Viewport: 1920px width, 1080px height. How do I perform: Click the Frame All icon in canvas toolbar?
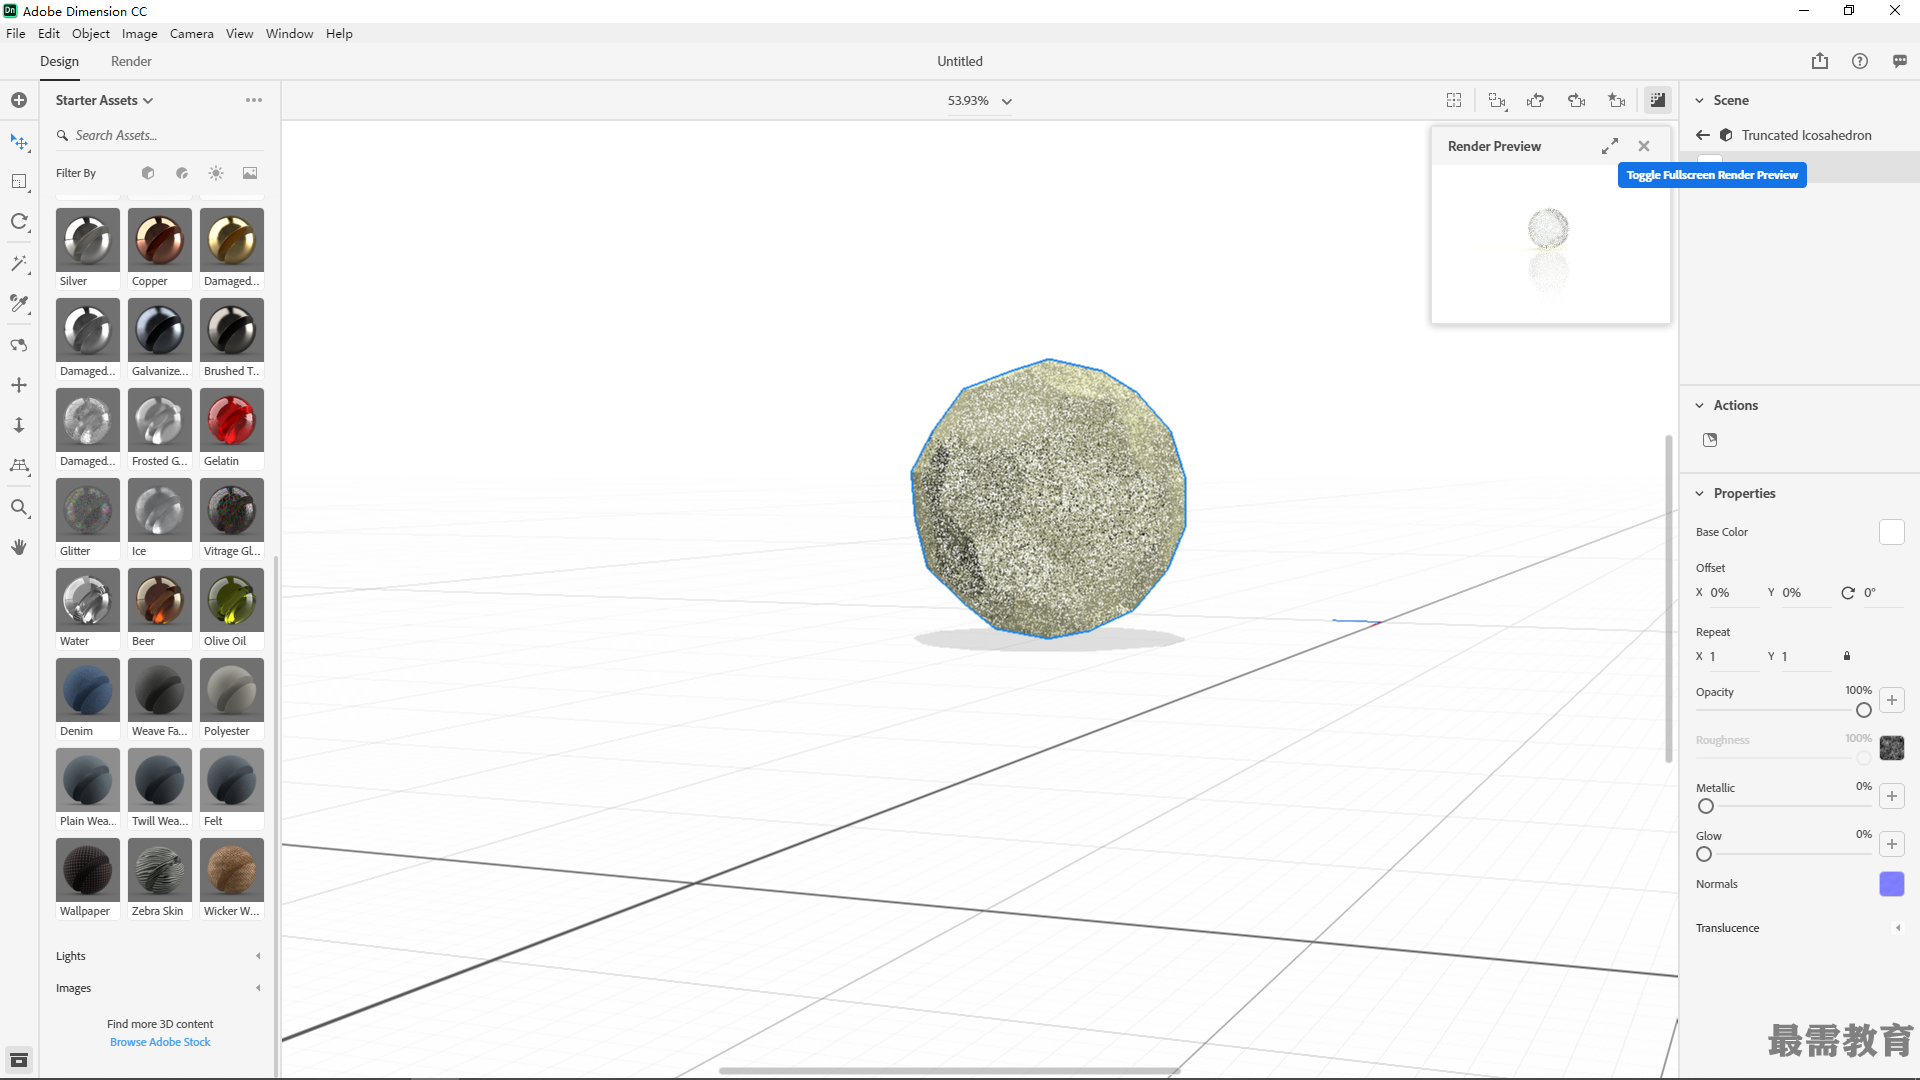click(x=1454, y=100)
